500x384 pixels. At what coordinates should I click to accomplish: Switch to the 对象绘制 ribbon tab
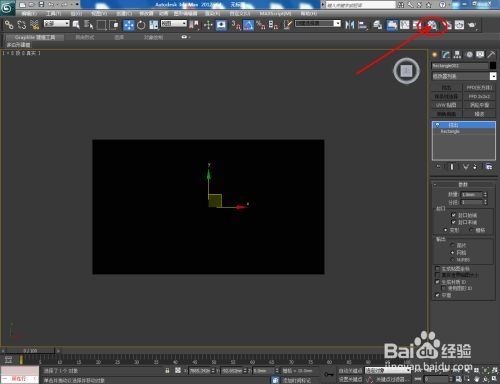(153, 37)
